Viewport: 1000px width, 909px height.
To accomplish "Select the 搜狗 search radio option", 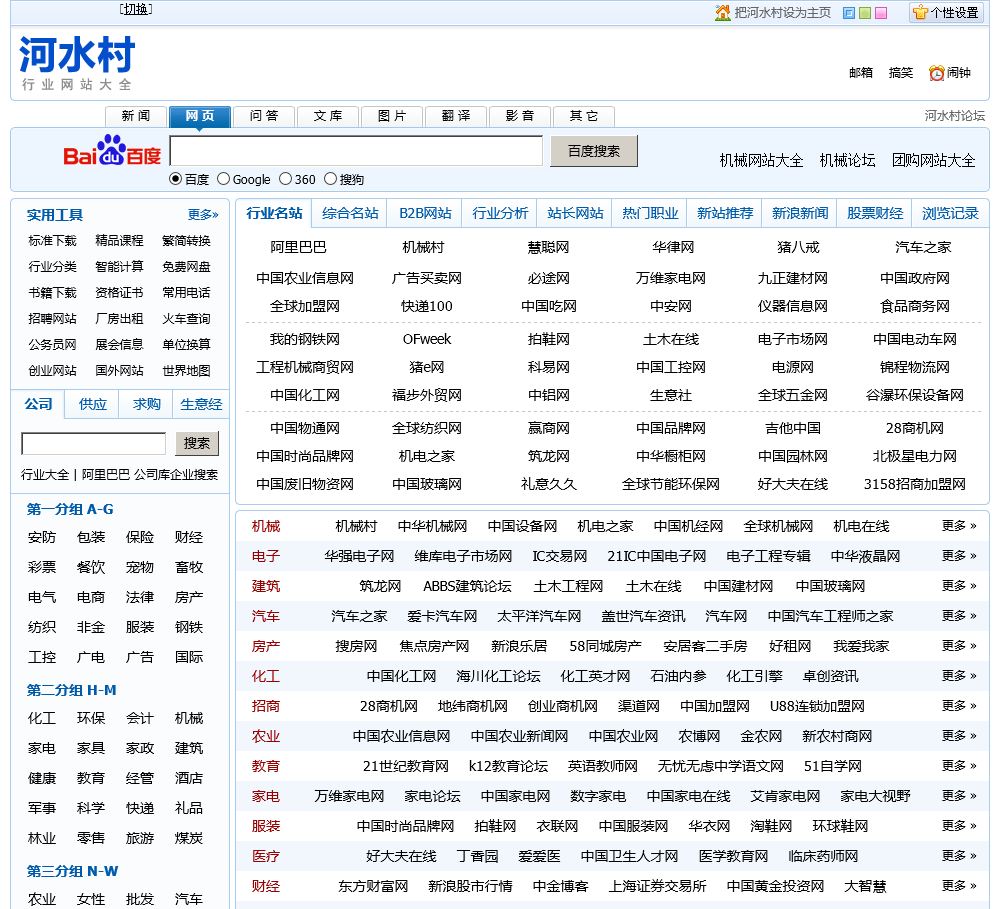I will click(x=330, y=179).
